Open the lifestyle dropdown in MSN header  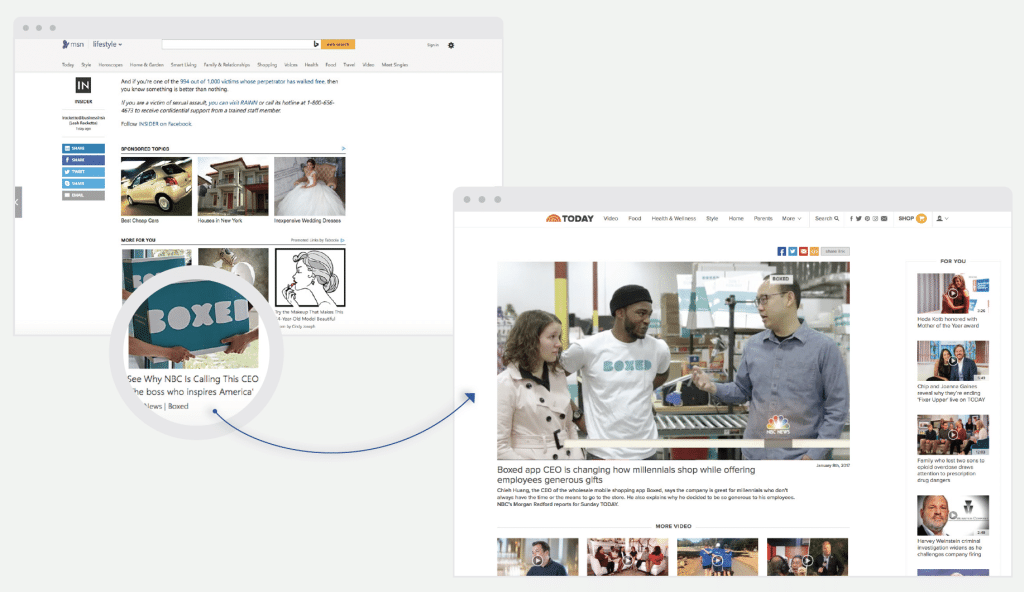(x=107, y=44)
